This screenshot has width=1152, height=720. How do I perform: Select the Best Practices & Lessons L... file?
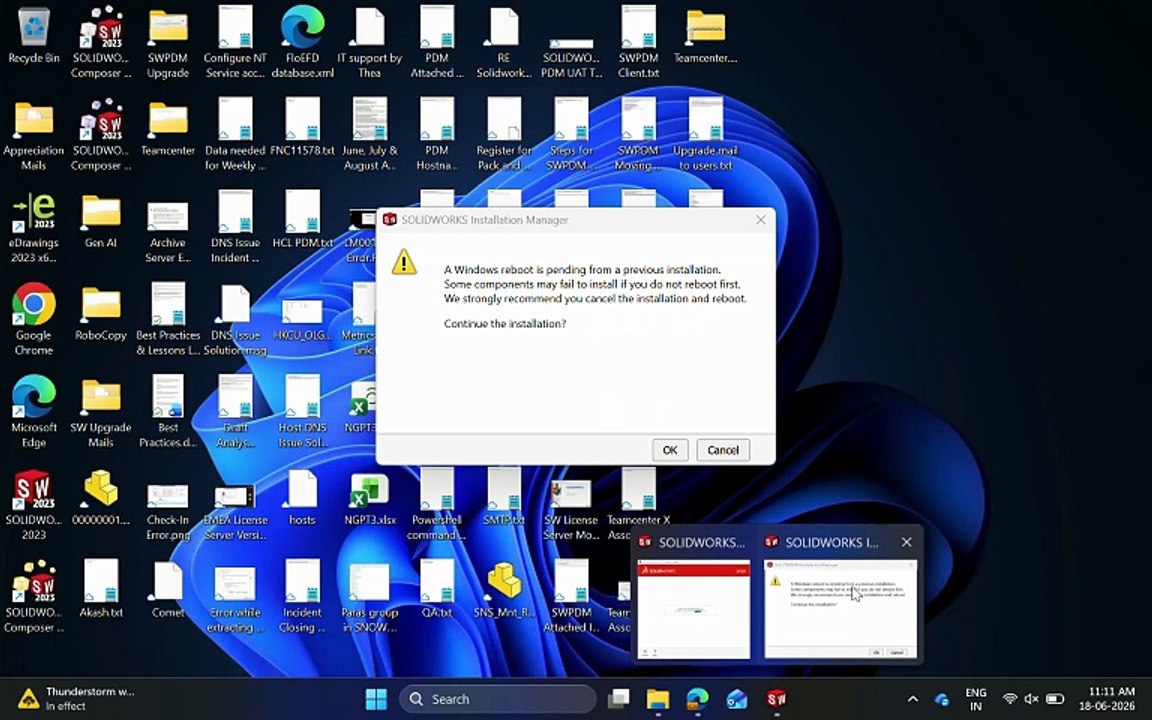tap(168, 320)
